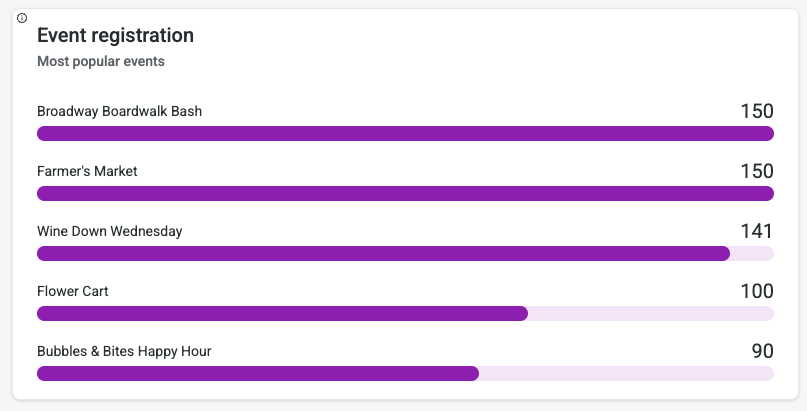Screen dimensions: 807x411
Task: Click the Broadway Boardwalk Bash progress bar
Action: [x=405, y=134]
